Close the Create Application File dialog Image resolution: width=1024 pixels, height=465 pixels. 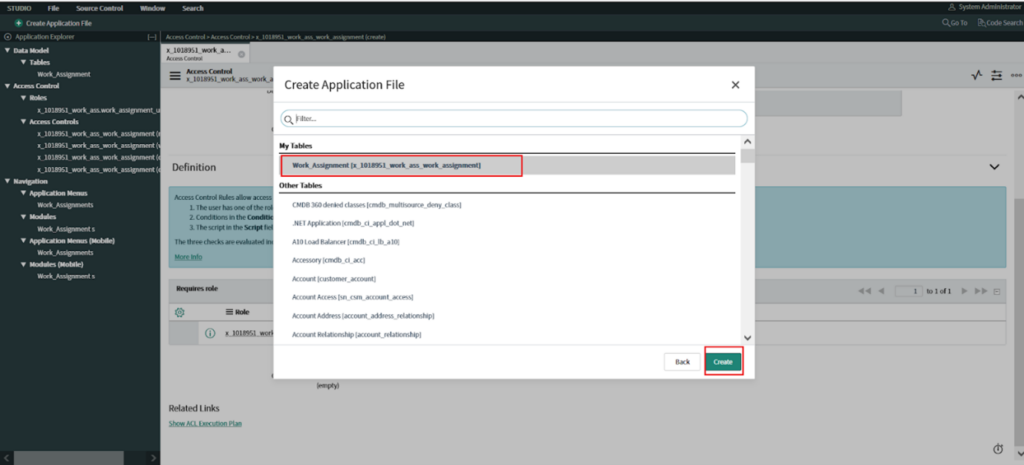point(735,85)
